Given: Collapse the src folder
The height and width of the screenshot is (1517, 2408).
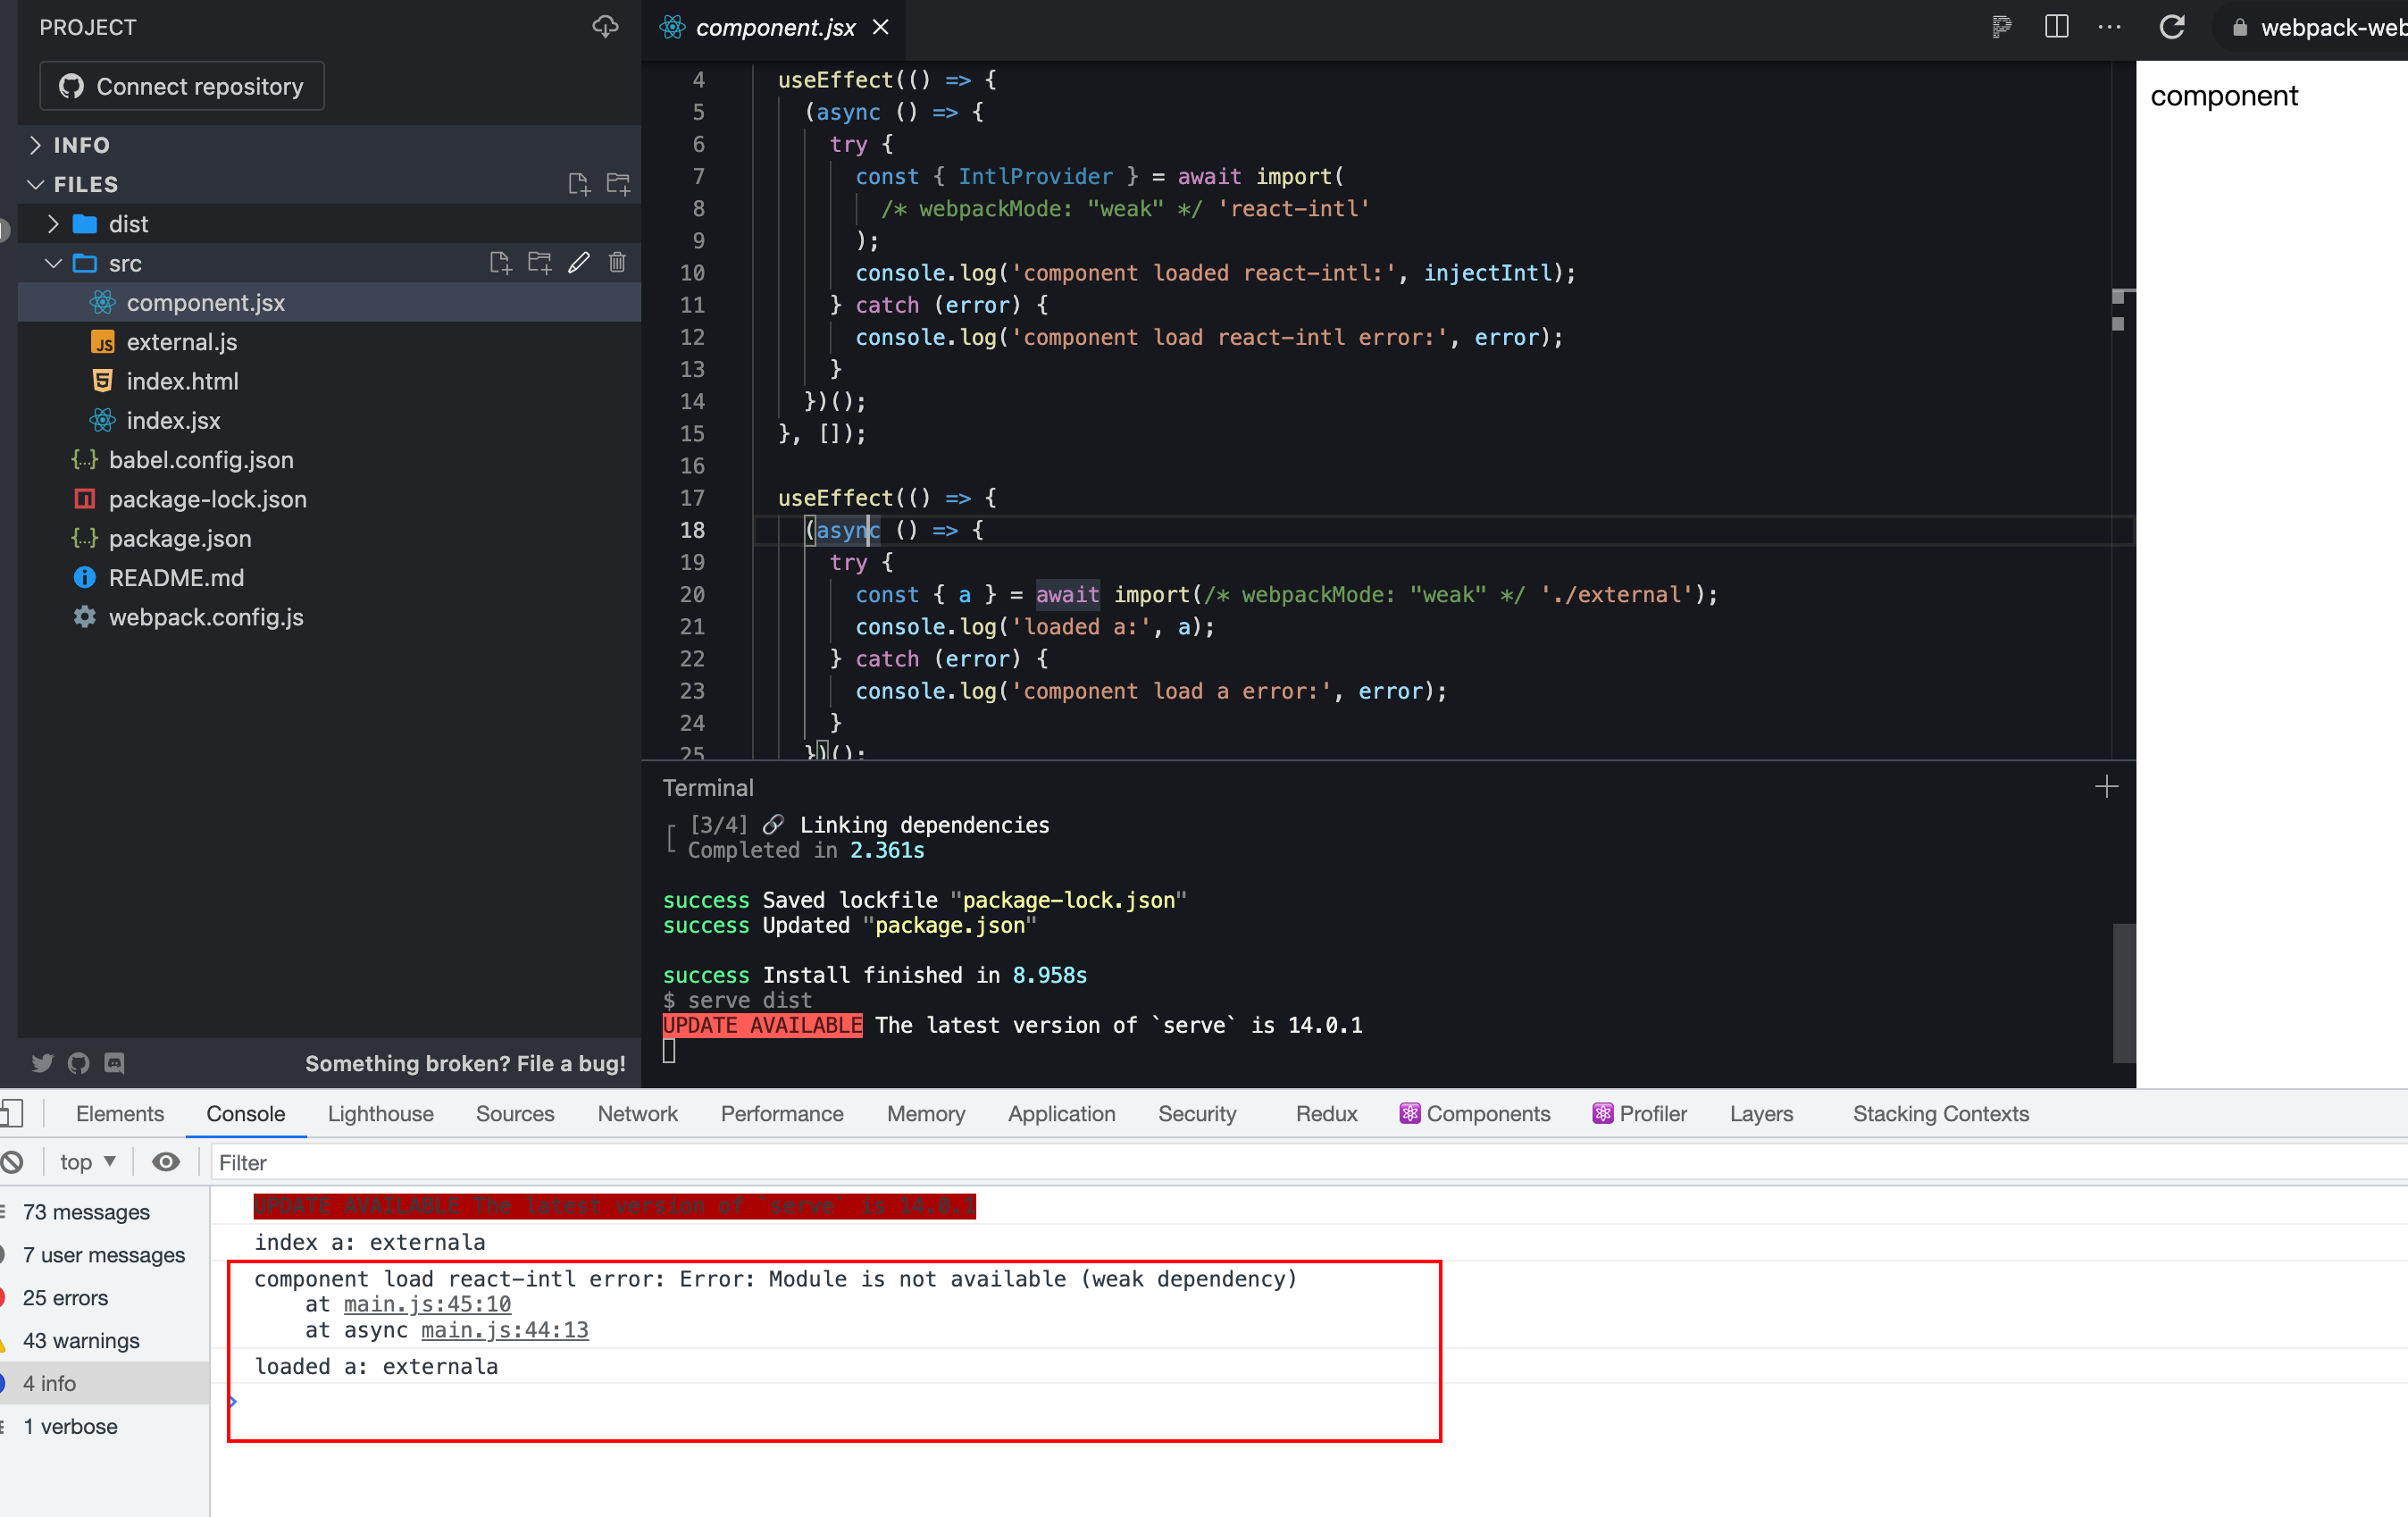Looking at the screenshot, I should [52, 263].
